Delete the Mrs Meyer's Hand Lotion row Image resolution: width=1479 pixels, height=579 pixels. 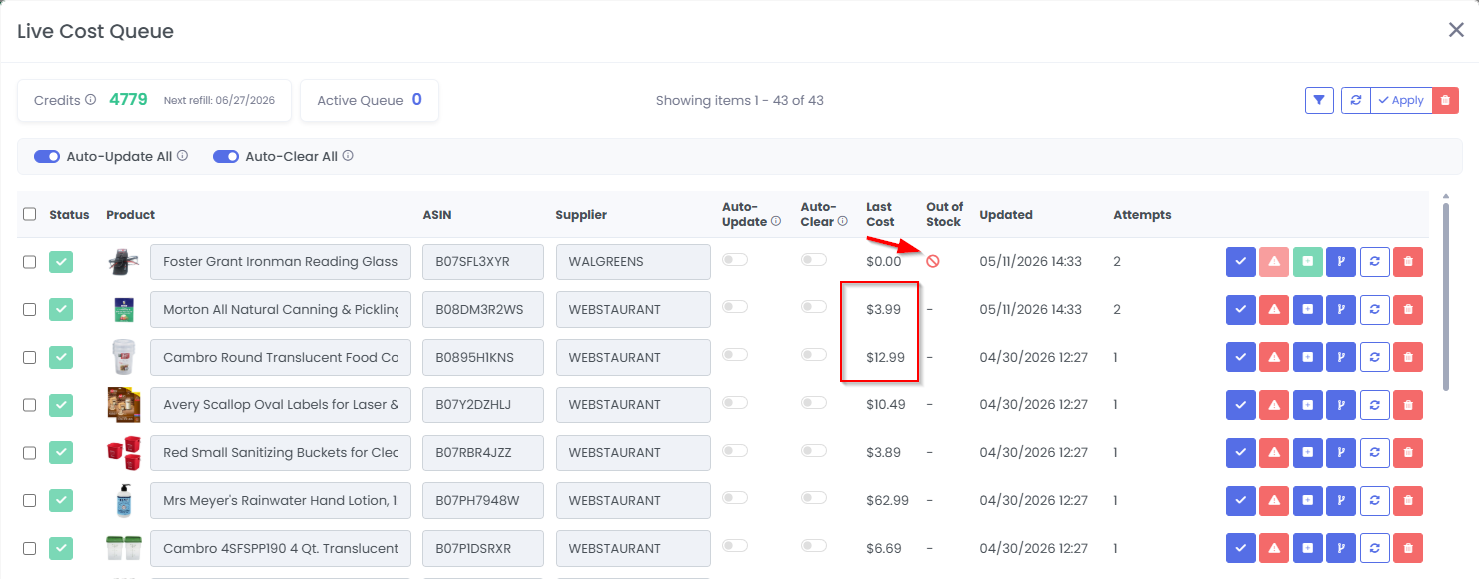pyautogui.click(x=1408, y=500)
